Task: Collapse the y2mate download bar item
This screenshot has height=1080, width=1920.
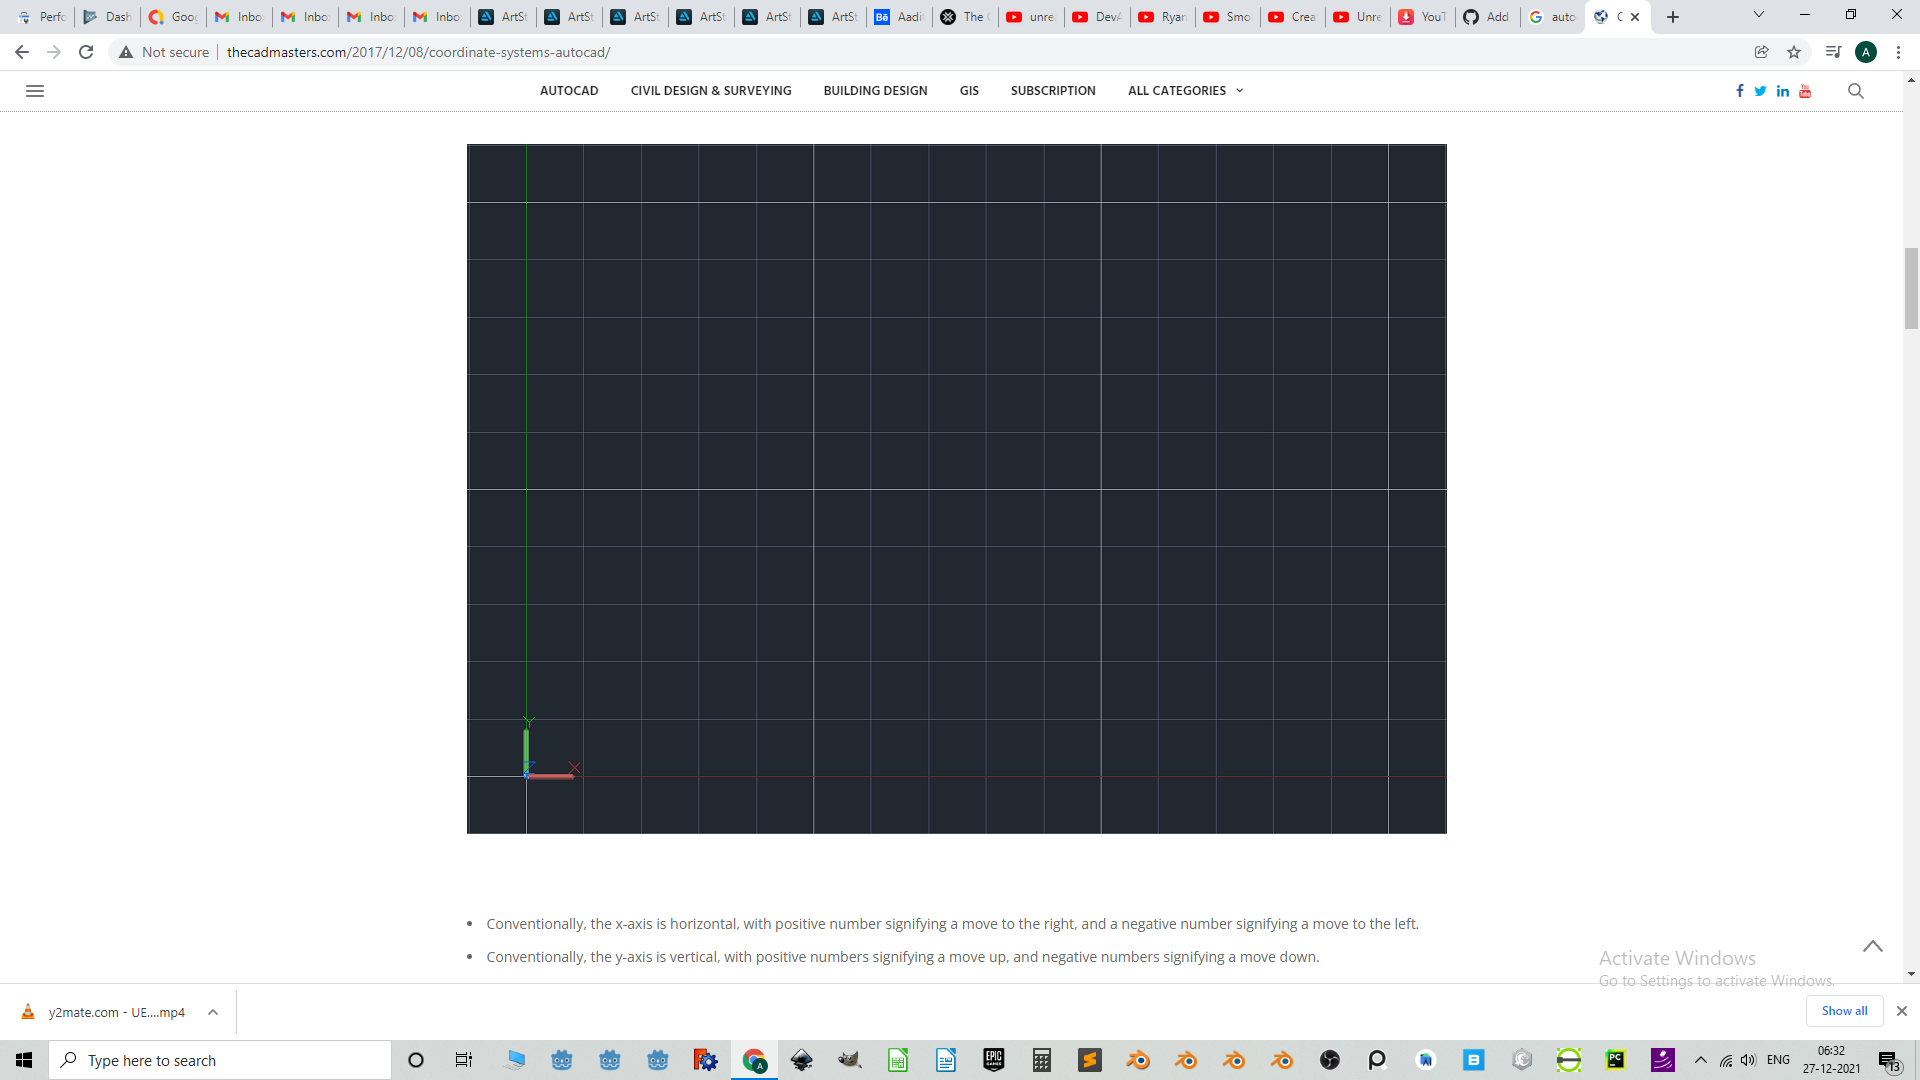Action: (x=212, y=1012)
